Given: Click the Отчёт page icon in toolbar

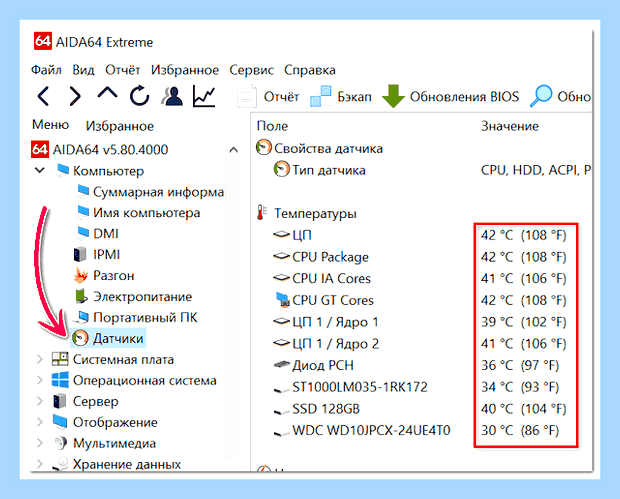Looking at the screenshot, I should coord(247,96).
